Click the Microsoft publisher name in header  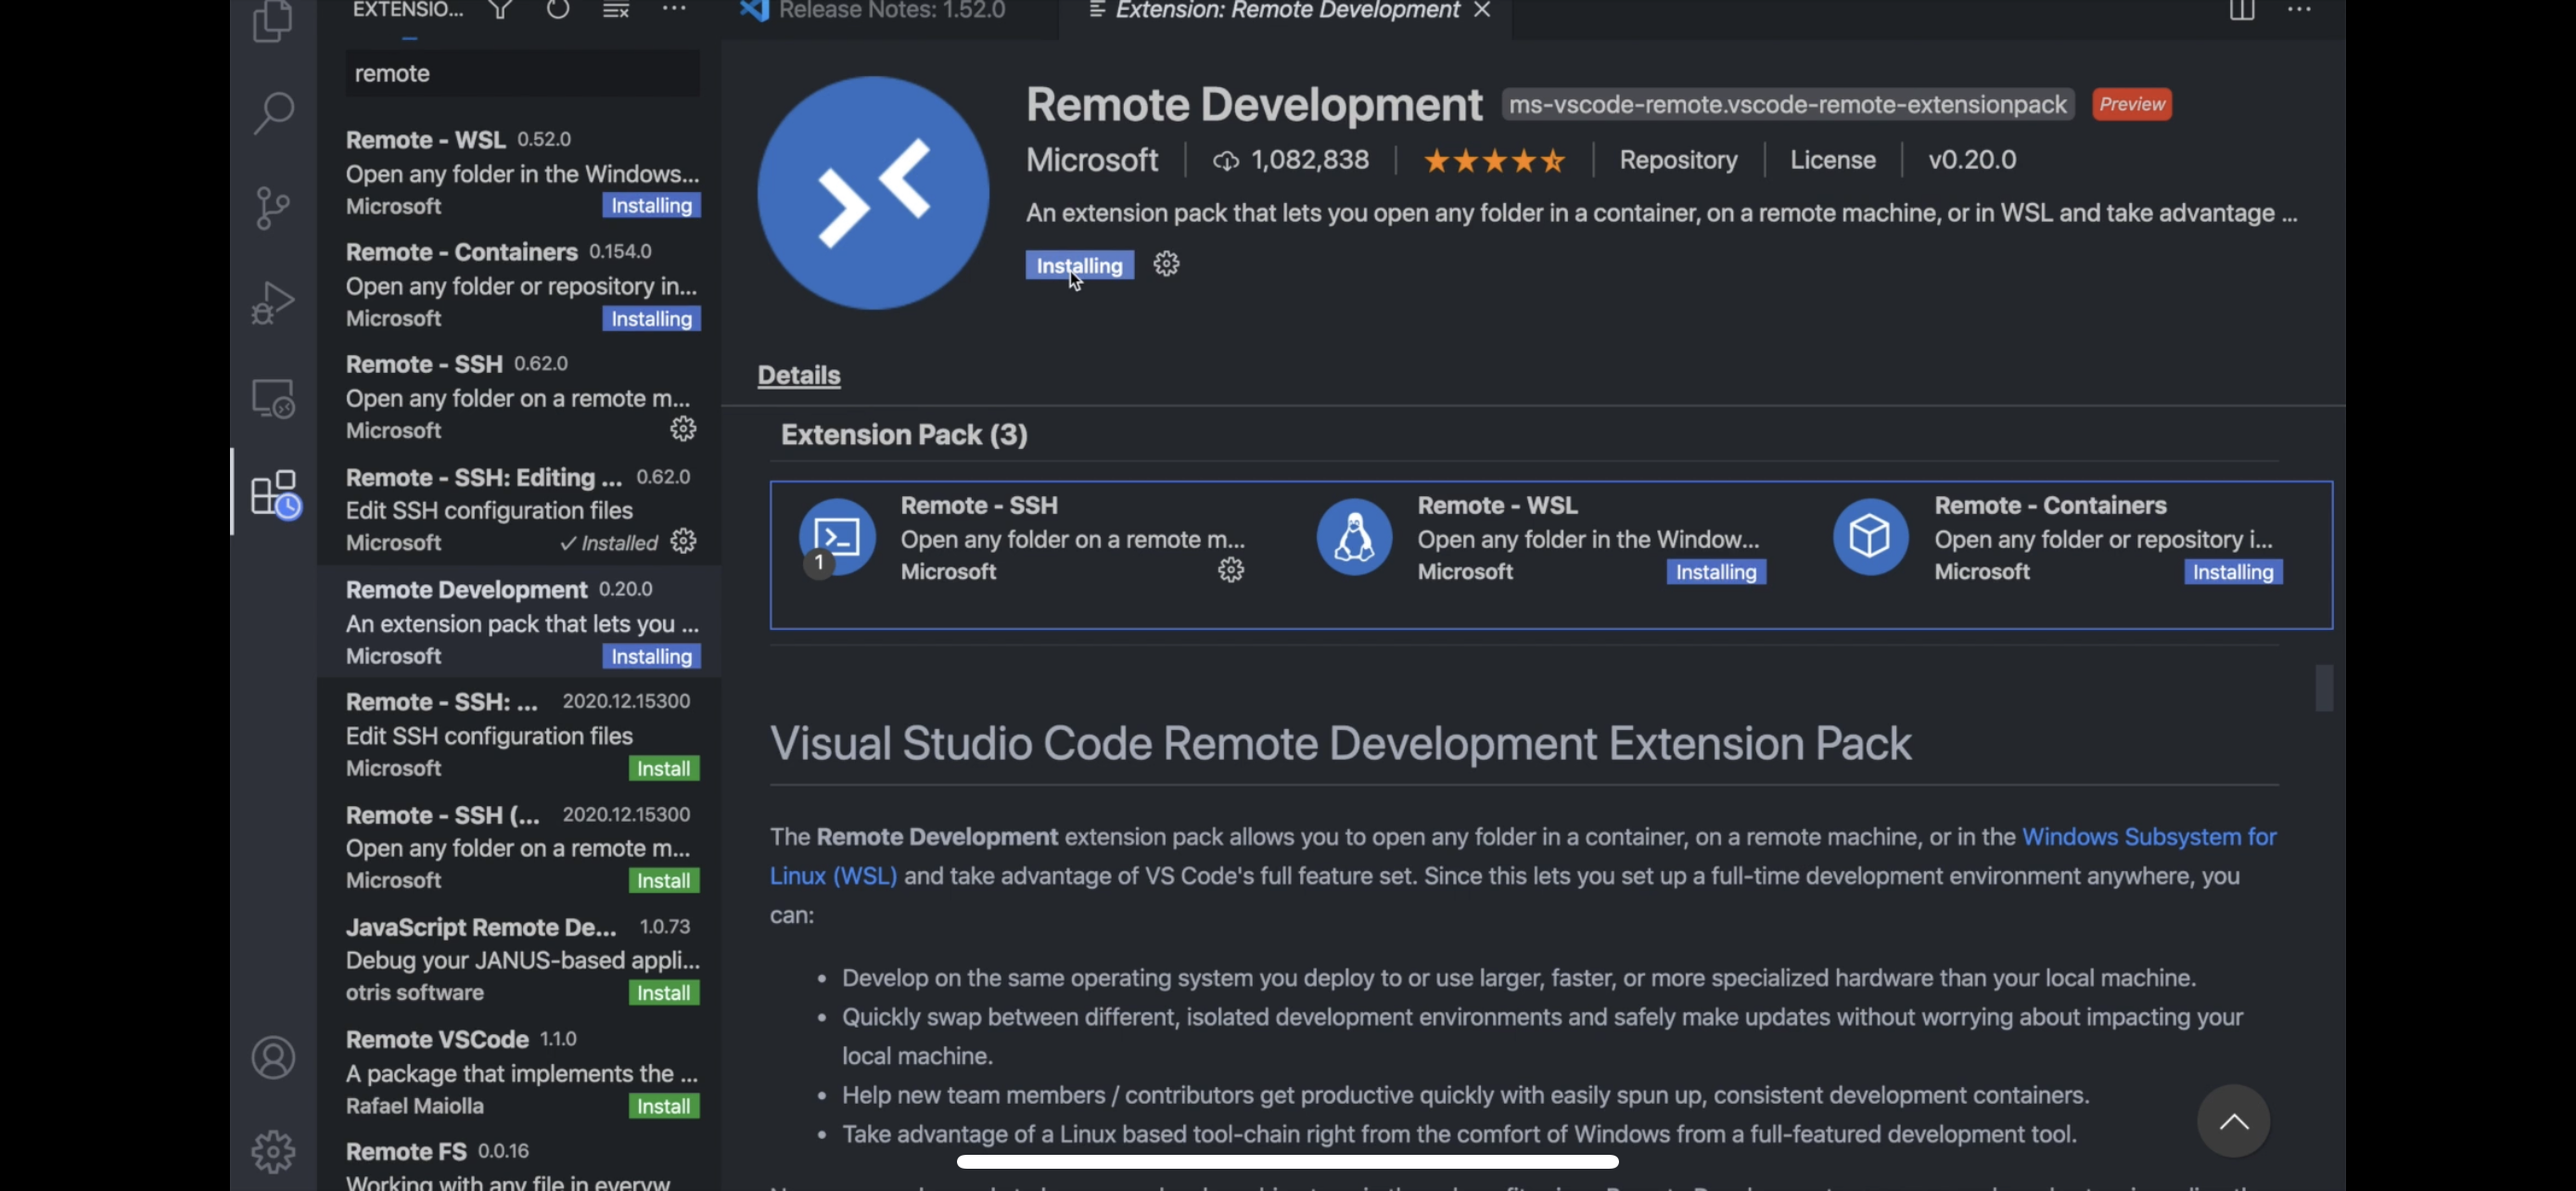(x=1092, y=160)
